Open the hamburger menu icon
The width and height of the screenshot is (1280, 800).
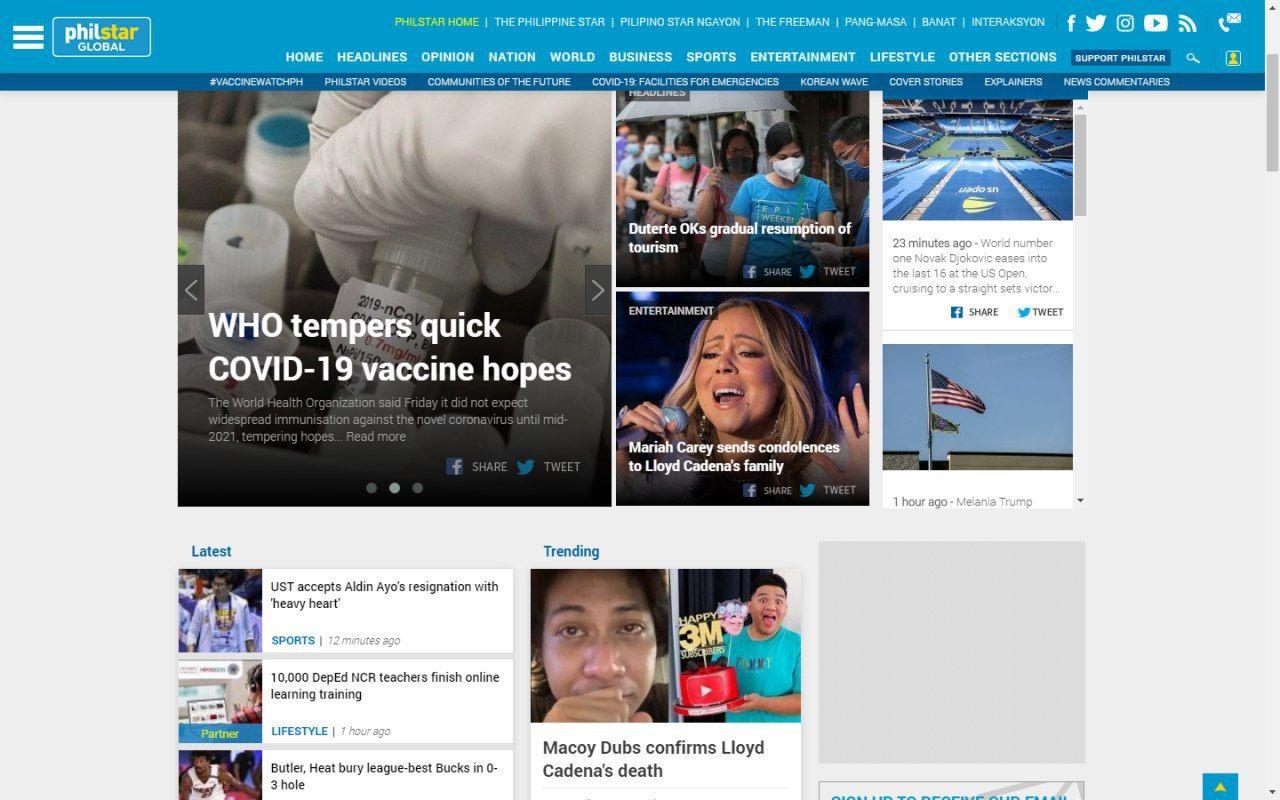pyautogui.click(x=28, y=37)
